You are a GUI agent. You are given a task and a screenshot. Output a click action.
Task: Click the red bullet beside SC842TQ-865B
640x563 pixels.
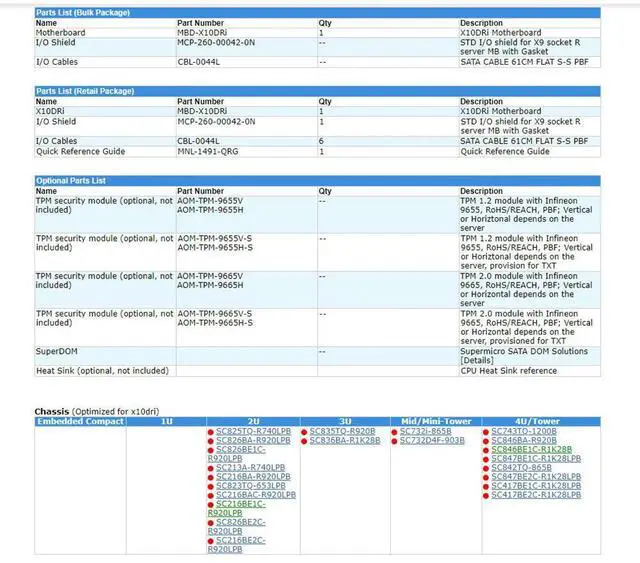point(486,468)
